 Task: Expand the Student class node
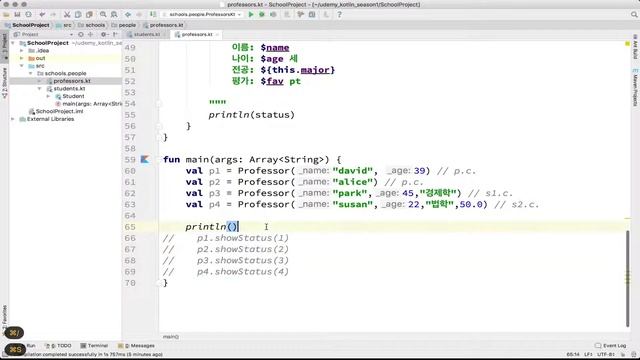coord(49,96)
